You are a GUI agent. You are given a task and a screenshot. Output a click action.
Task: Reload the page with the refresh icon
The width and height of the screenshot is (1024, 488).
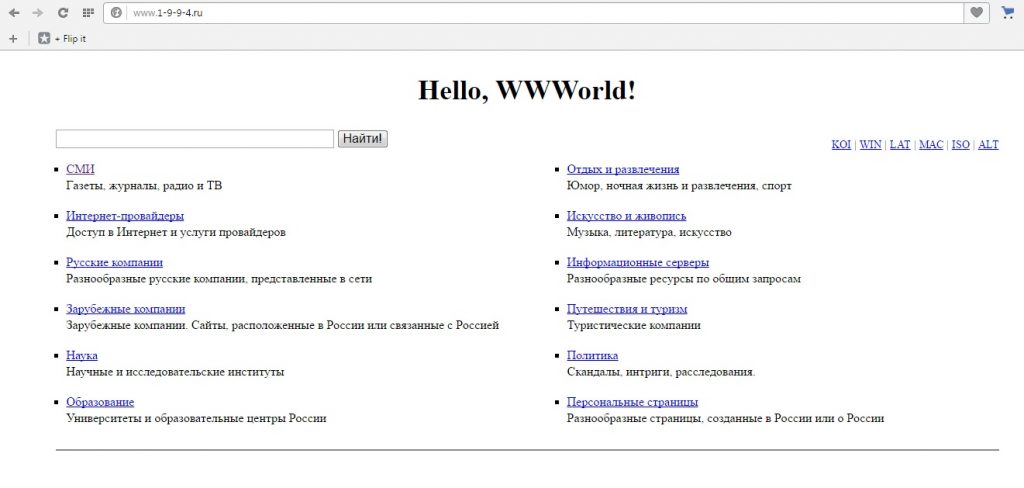(x=63, y=13)
